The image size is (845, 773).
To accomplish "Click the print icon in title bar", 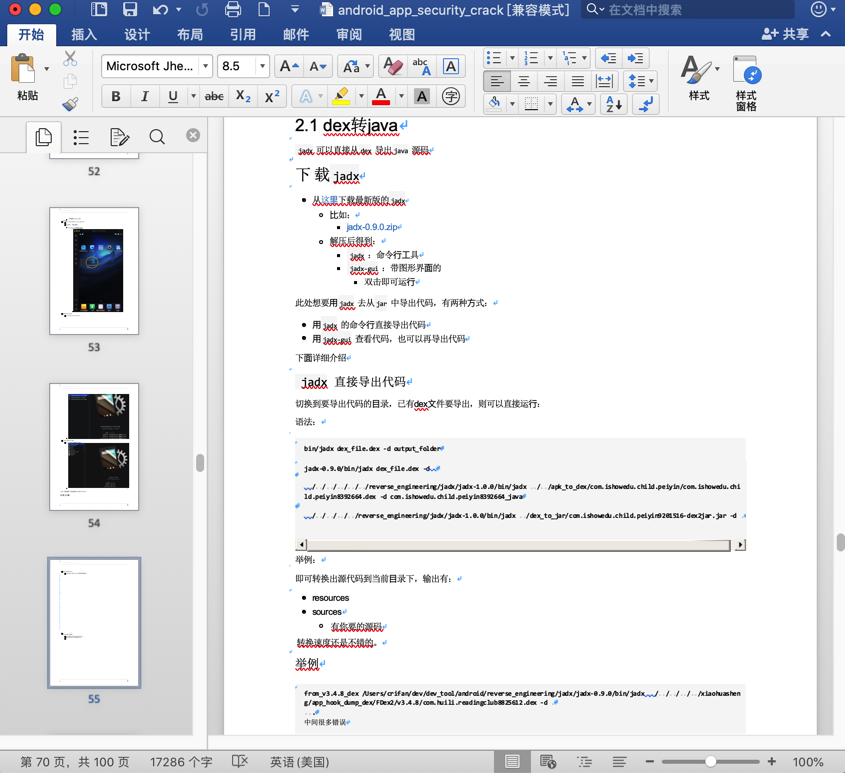I will 232,10.
